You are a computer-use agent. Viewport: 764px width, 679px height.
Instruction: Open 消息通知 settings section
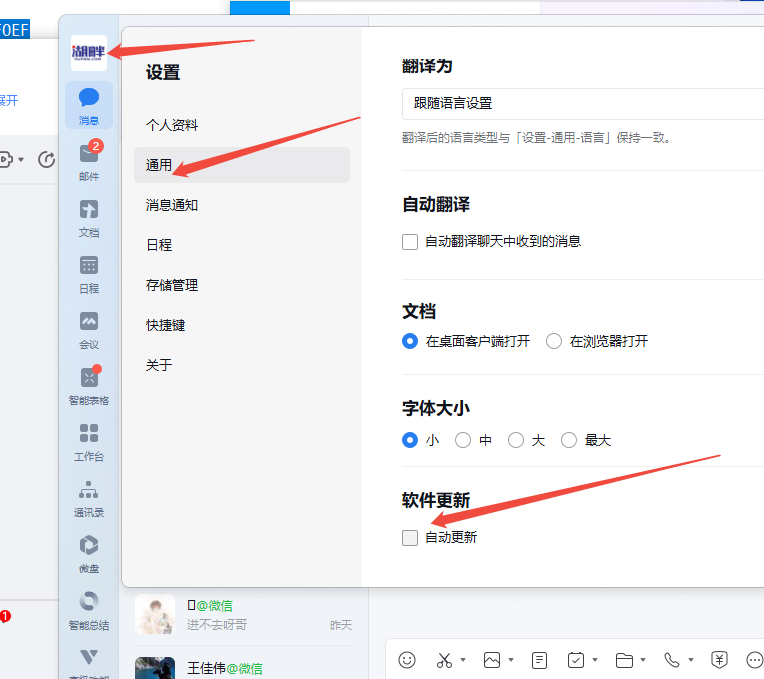(x=242, y=205)
